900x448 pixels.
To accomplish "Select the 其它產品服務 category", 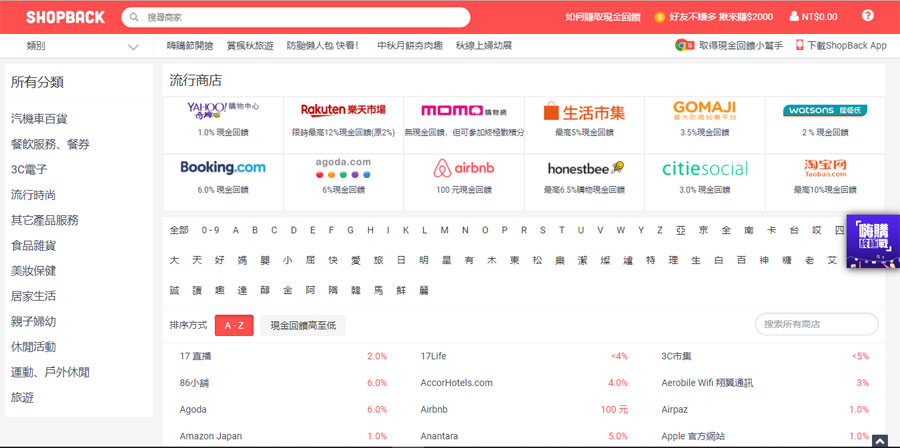I will tap(44, 220).
